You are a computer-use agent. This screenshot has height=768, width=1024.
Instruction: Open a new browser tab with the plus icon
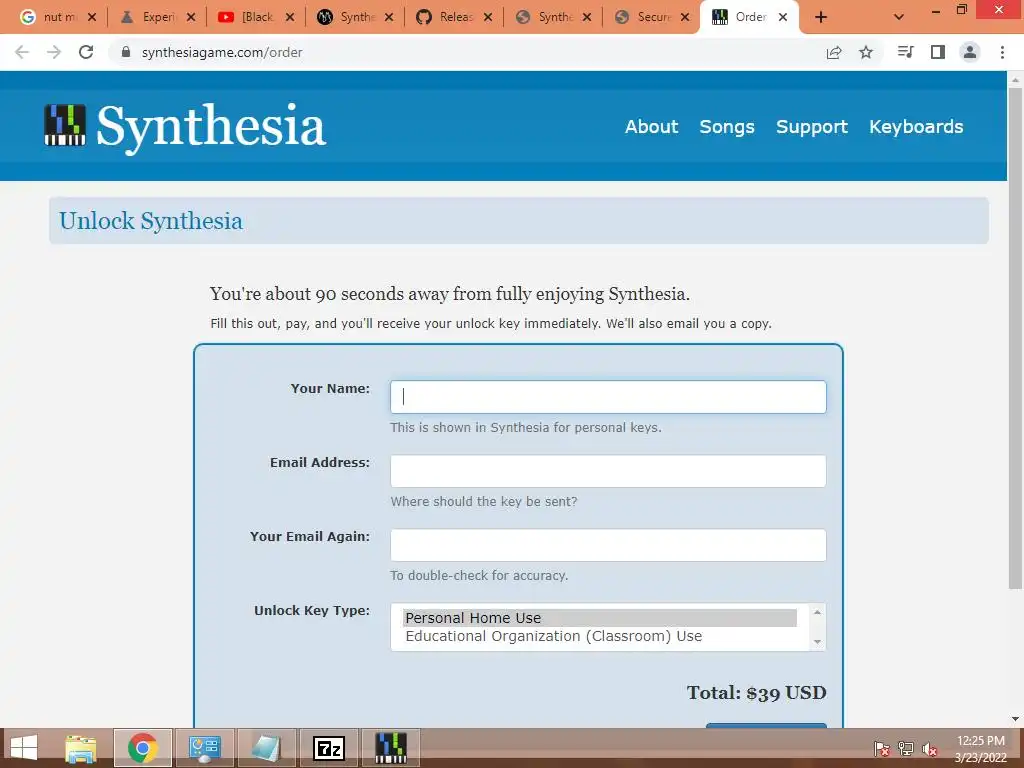click(821, 18)
